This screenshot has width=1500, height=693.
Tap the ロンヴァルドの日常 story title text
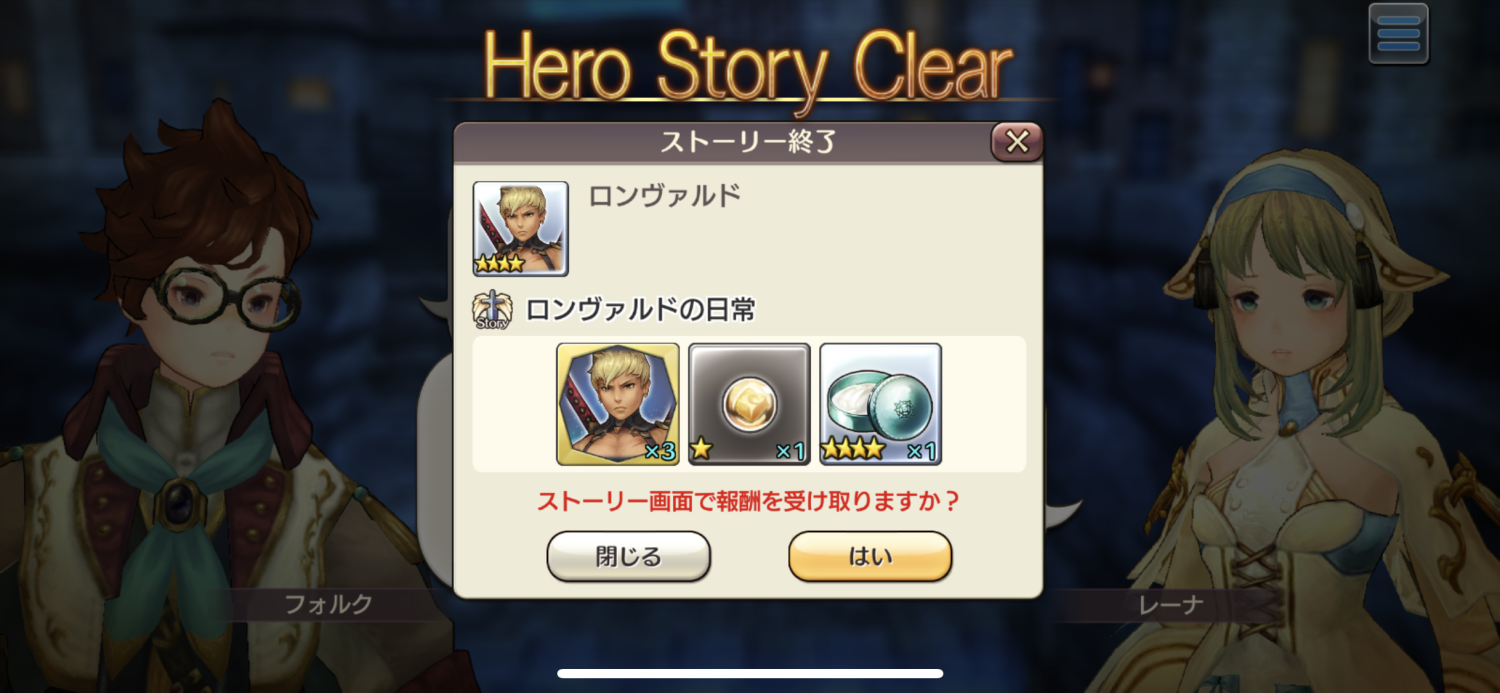pos(640,311)
